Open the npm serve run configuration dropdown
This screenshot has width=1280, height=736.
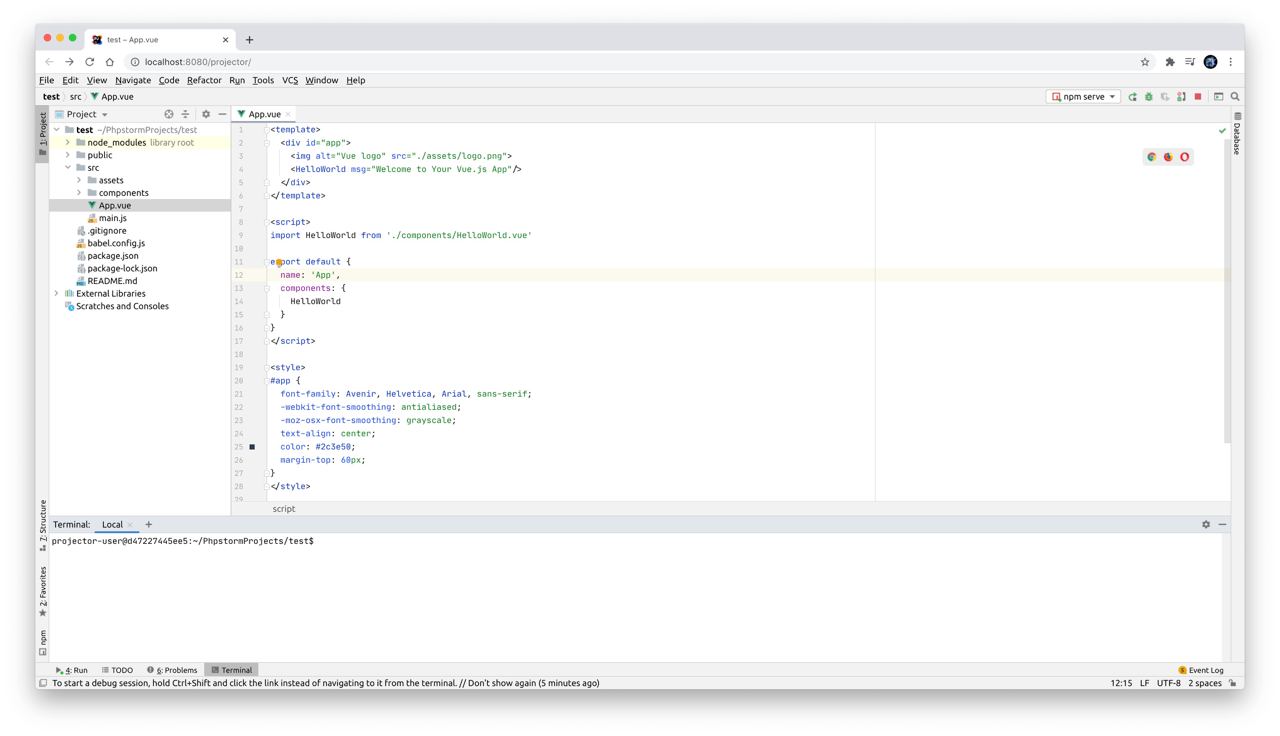(1084, 97)
